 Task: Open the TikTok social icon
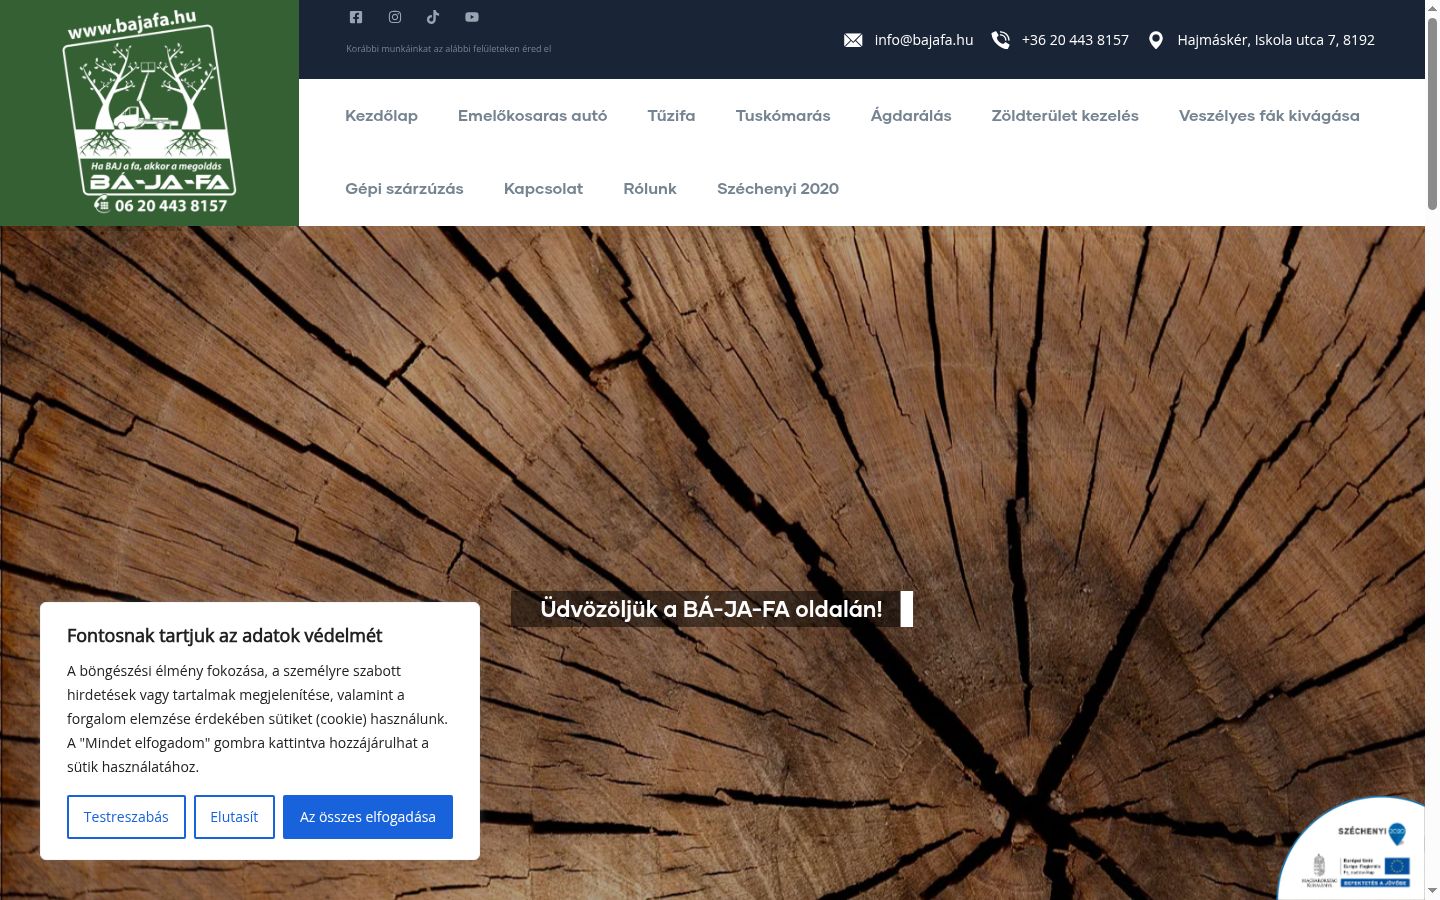tap(433, 17)
